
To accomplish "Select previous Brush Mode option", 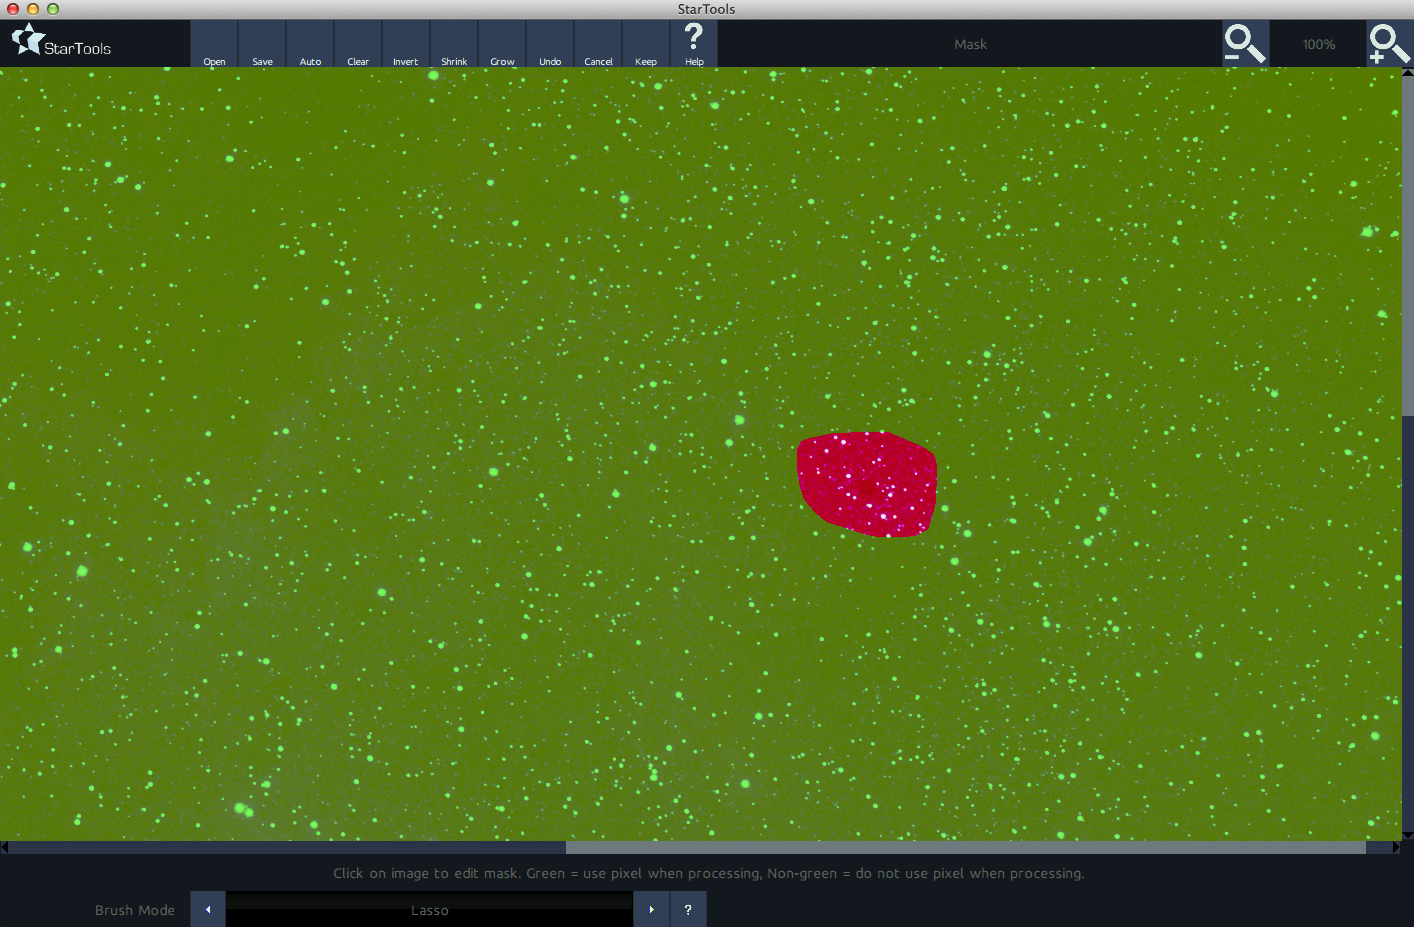I will click(207, 909).
